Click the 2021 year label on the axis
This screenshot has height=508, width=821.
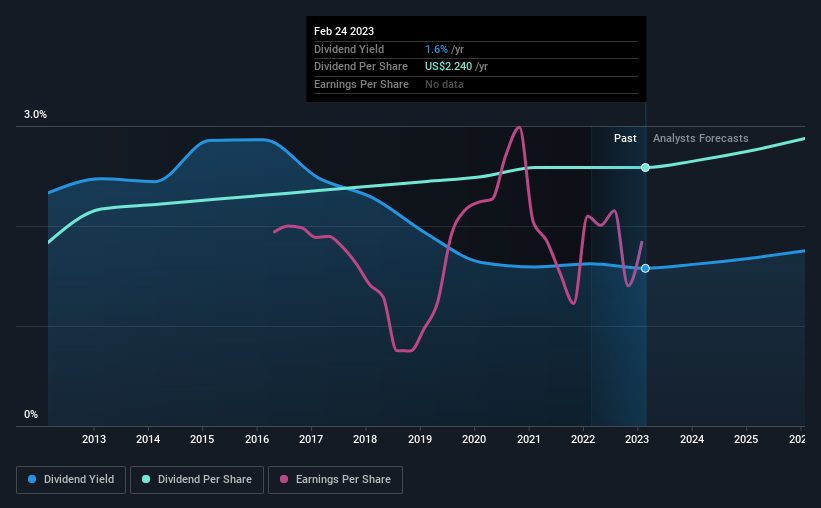pyautogui.click(x=529, y=439)
